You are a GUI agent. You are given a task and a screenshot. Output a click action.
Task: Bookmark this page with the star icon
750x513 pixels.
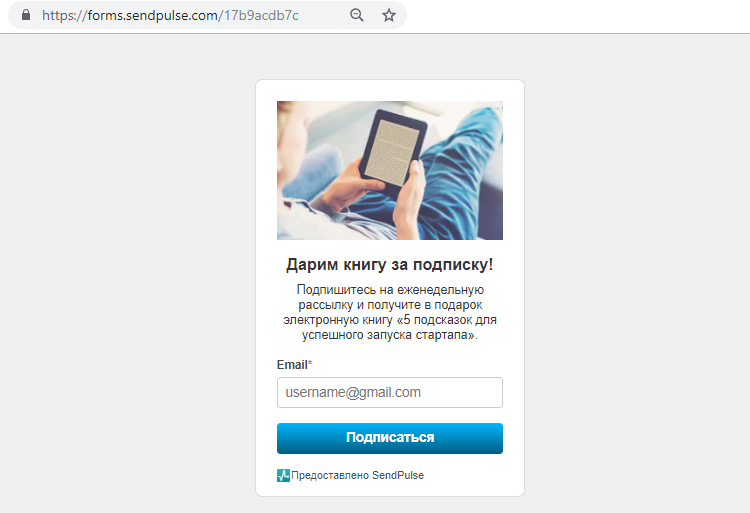coord(389,15)
